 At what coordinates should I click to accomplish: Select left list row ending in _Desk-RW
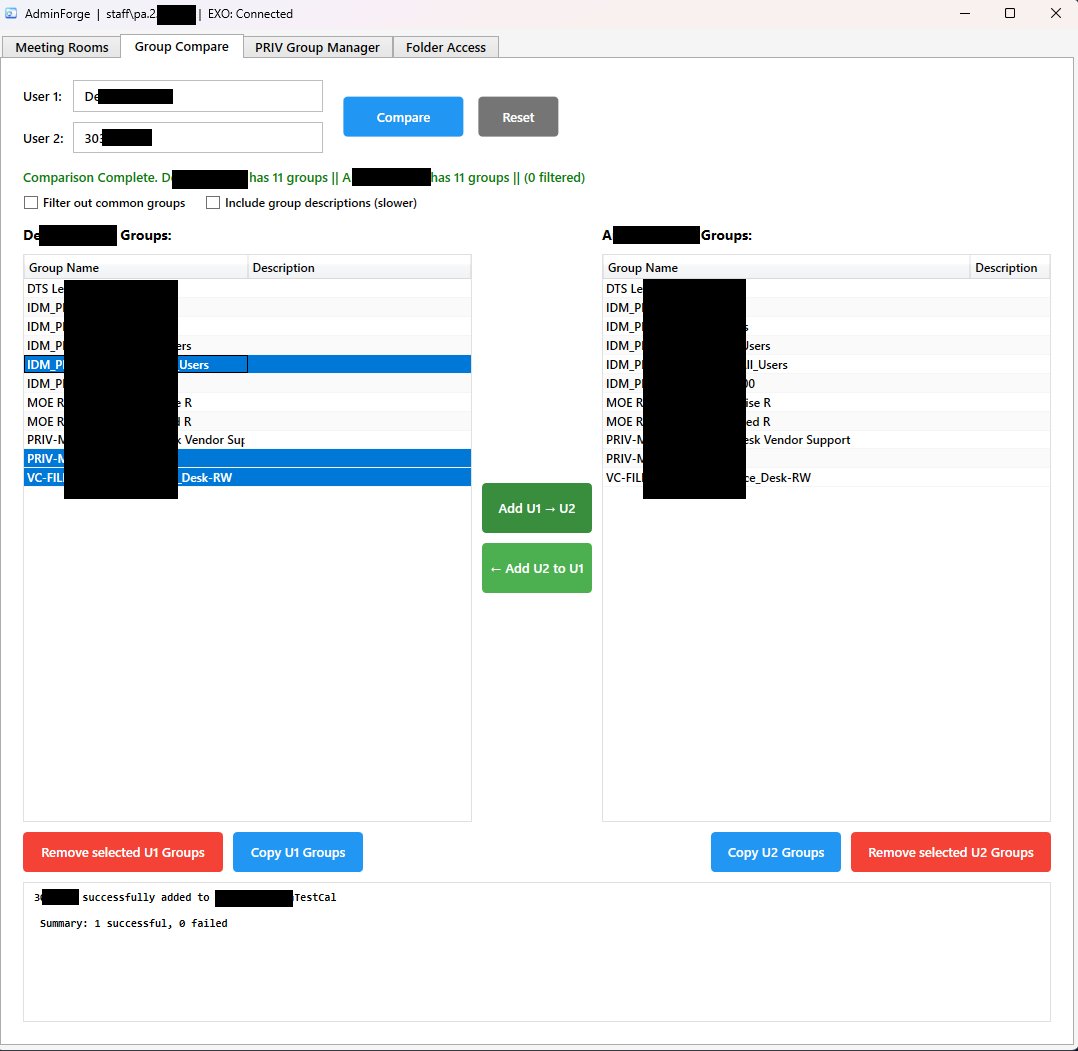[248, 478]
